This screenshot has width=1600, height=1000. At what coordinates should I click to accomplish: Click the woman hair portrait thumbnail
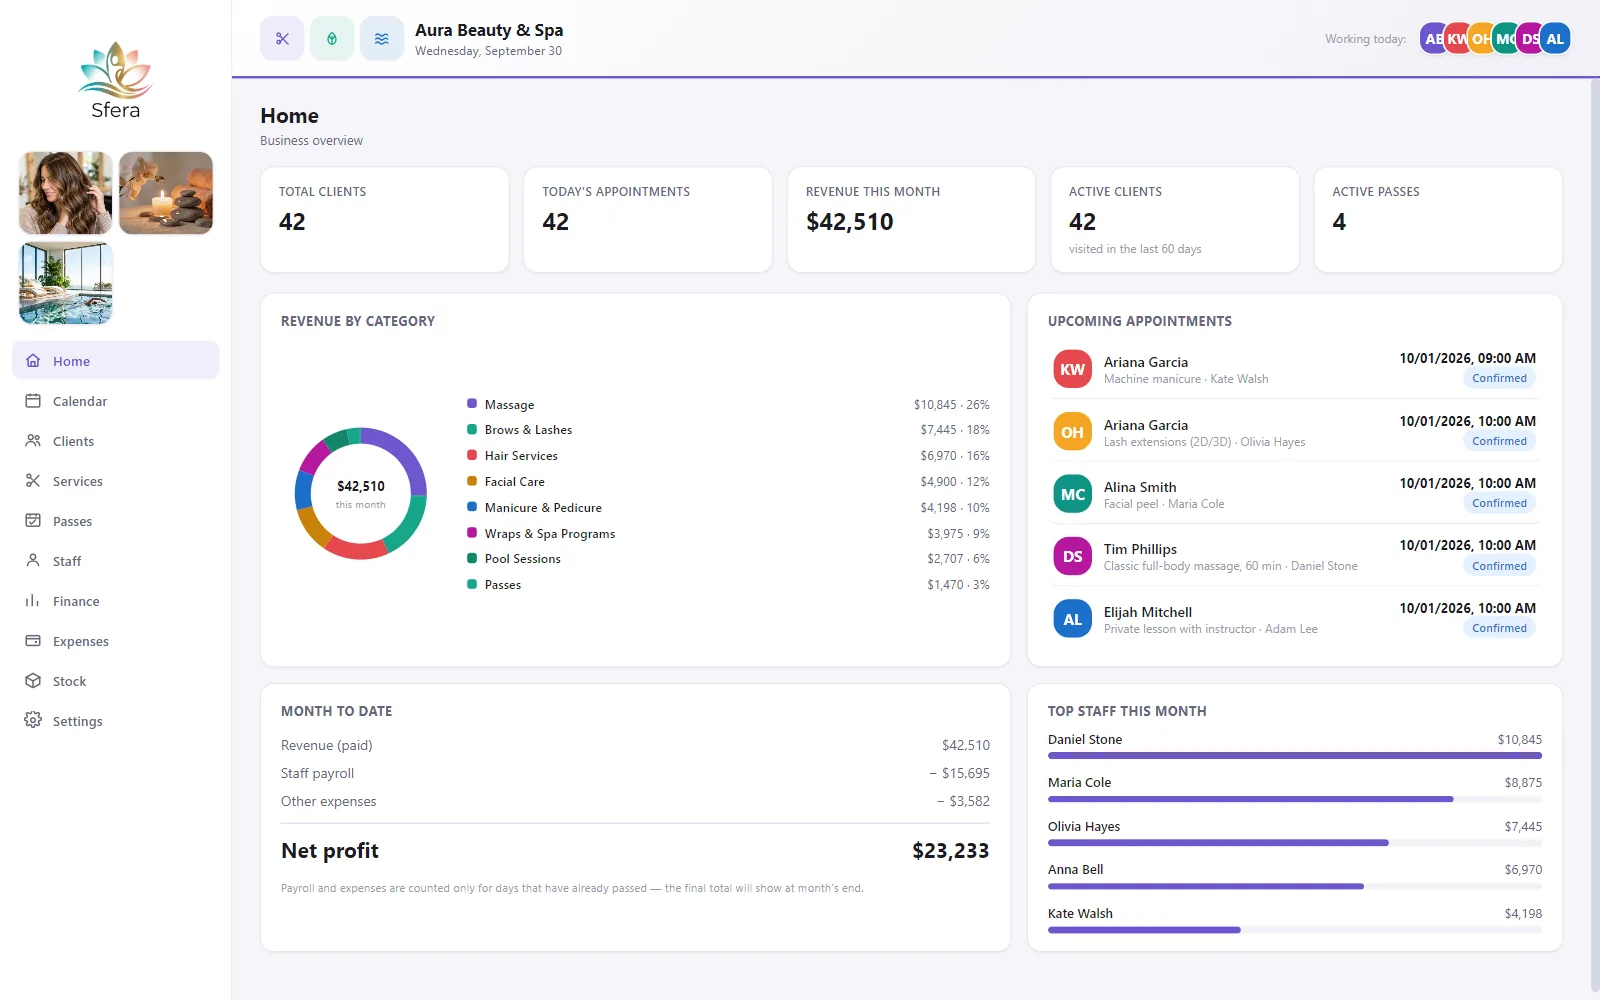coord(66,193)
